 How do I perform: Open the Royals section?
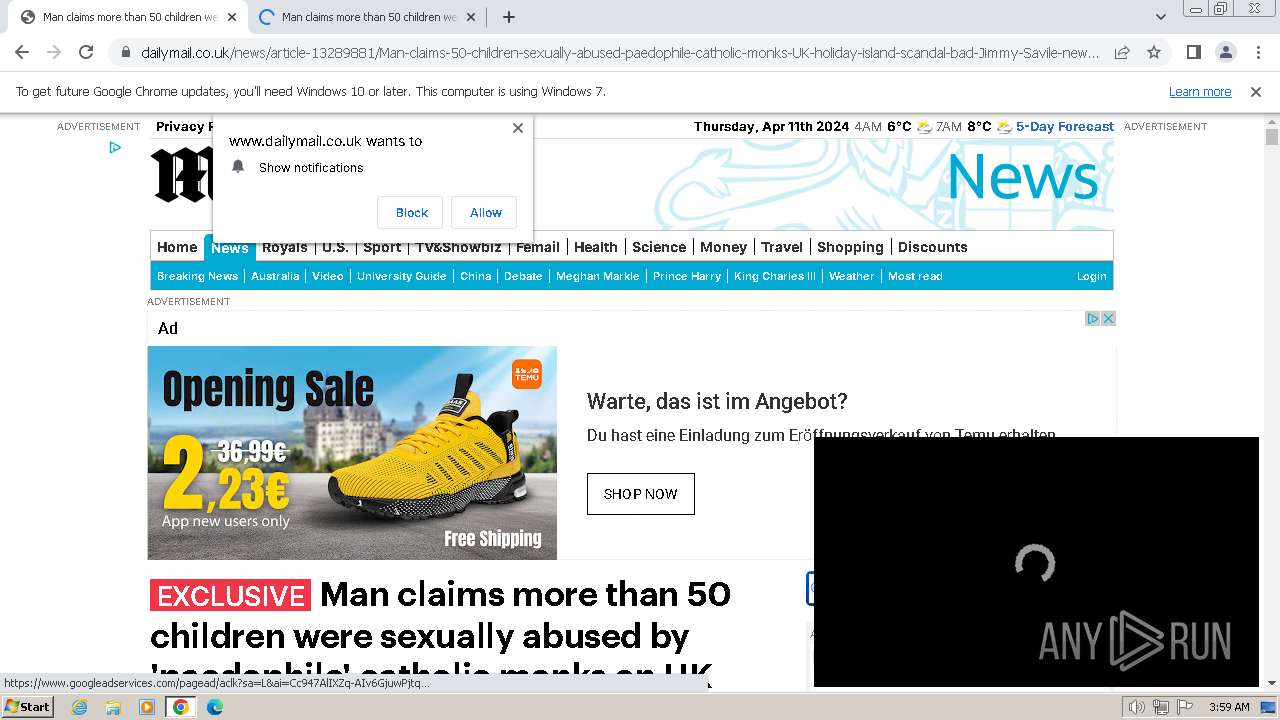(x=285, y=247)
